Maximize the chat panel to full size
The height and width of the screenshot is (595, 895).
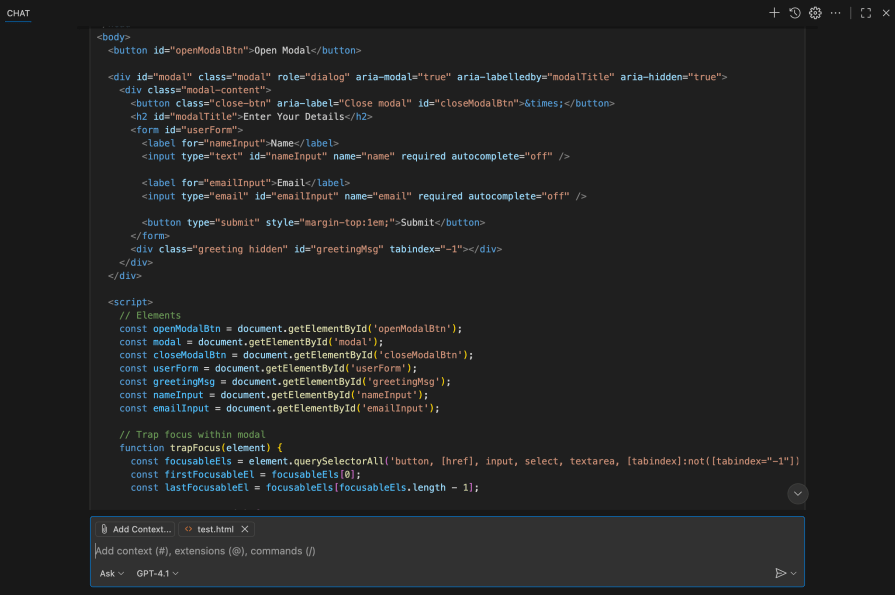(866, 13)
